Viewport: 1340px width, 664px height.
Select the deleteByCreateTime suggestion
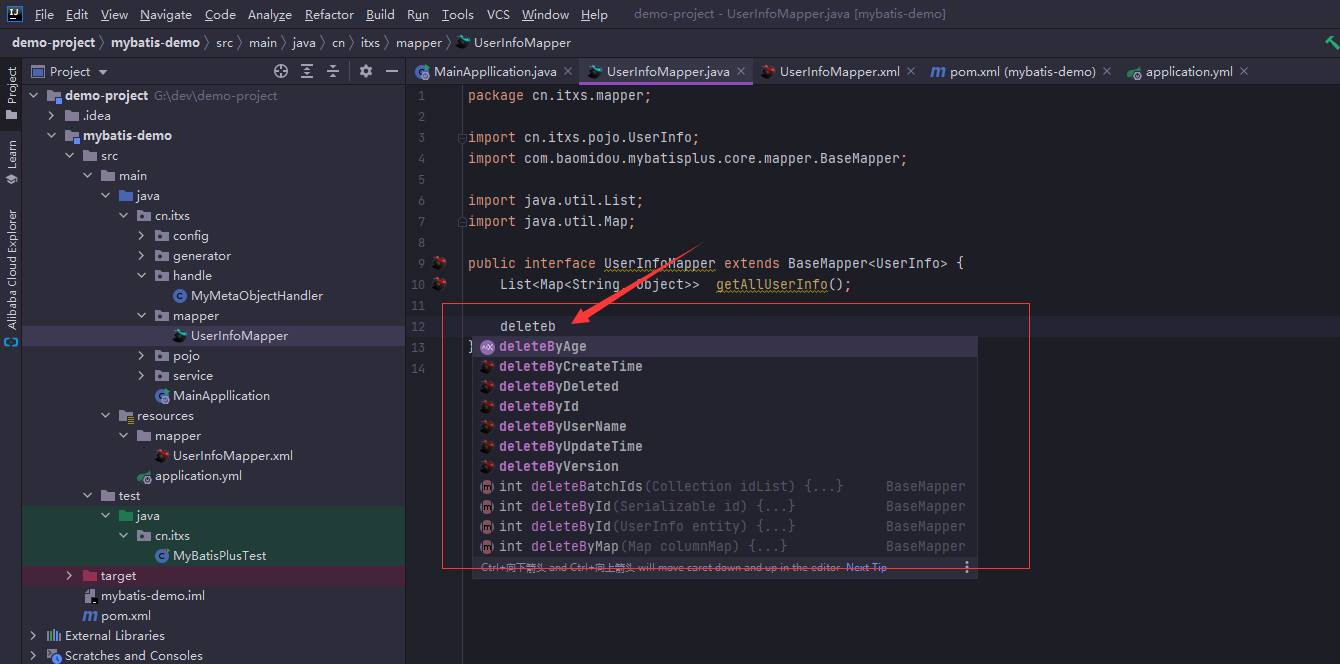(x=725, y=366)
